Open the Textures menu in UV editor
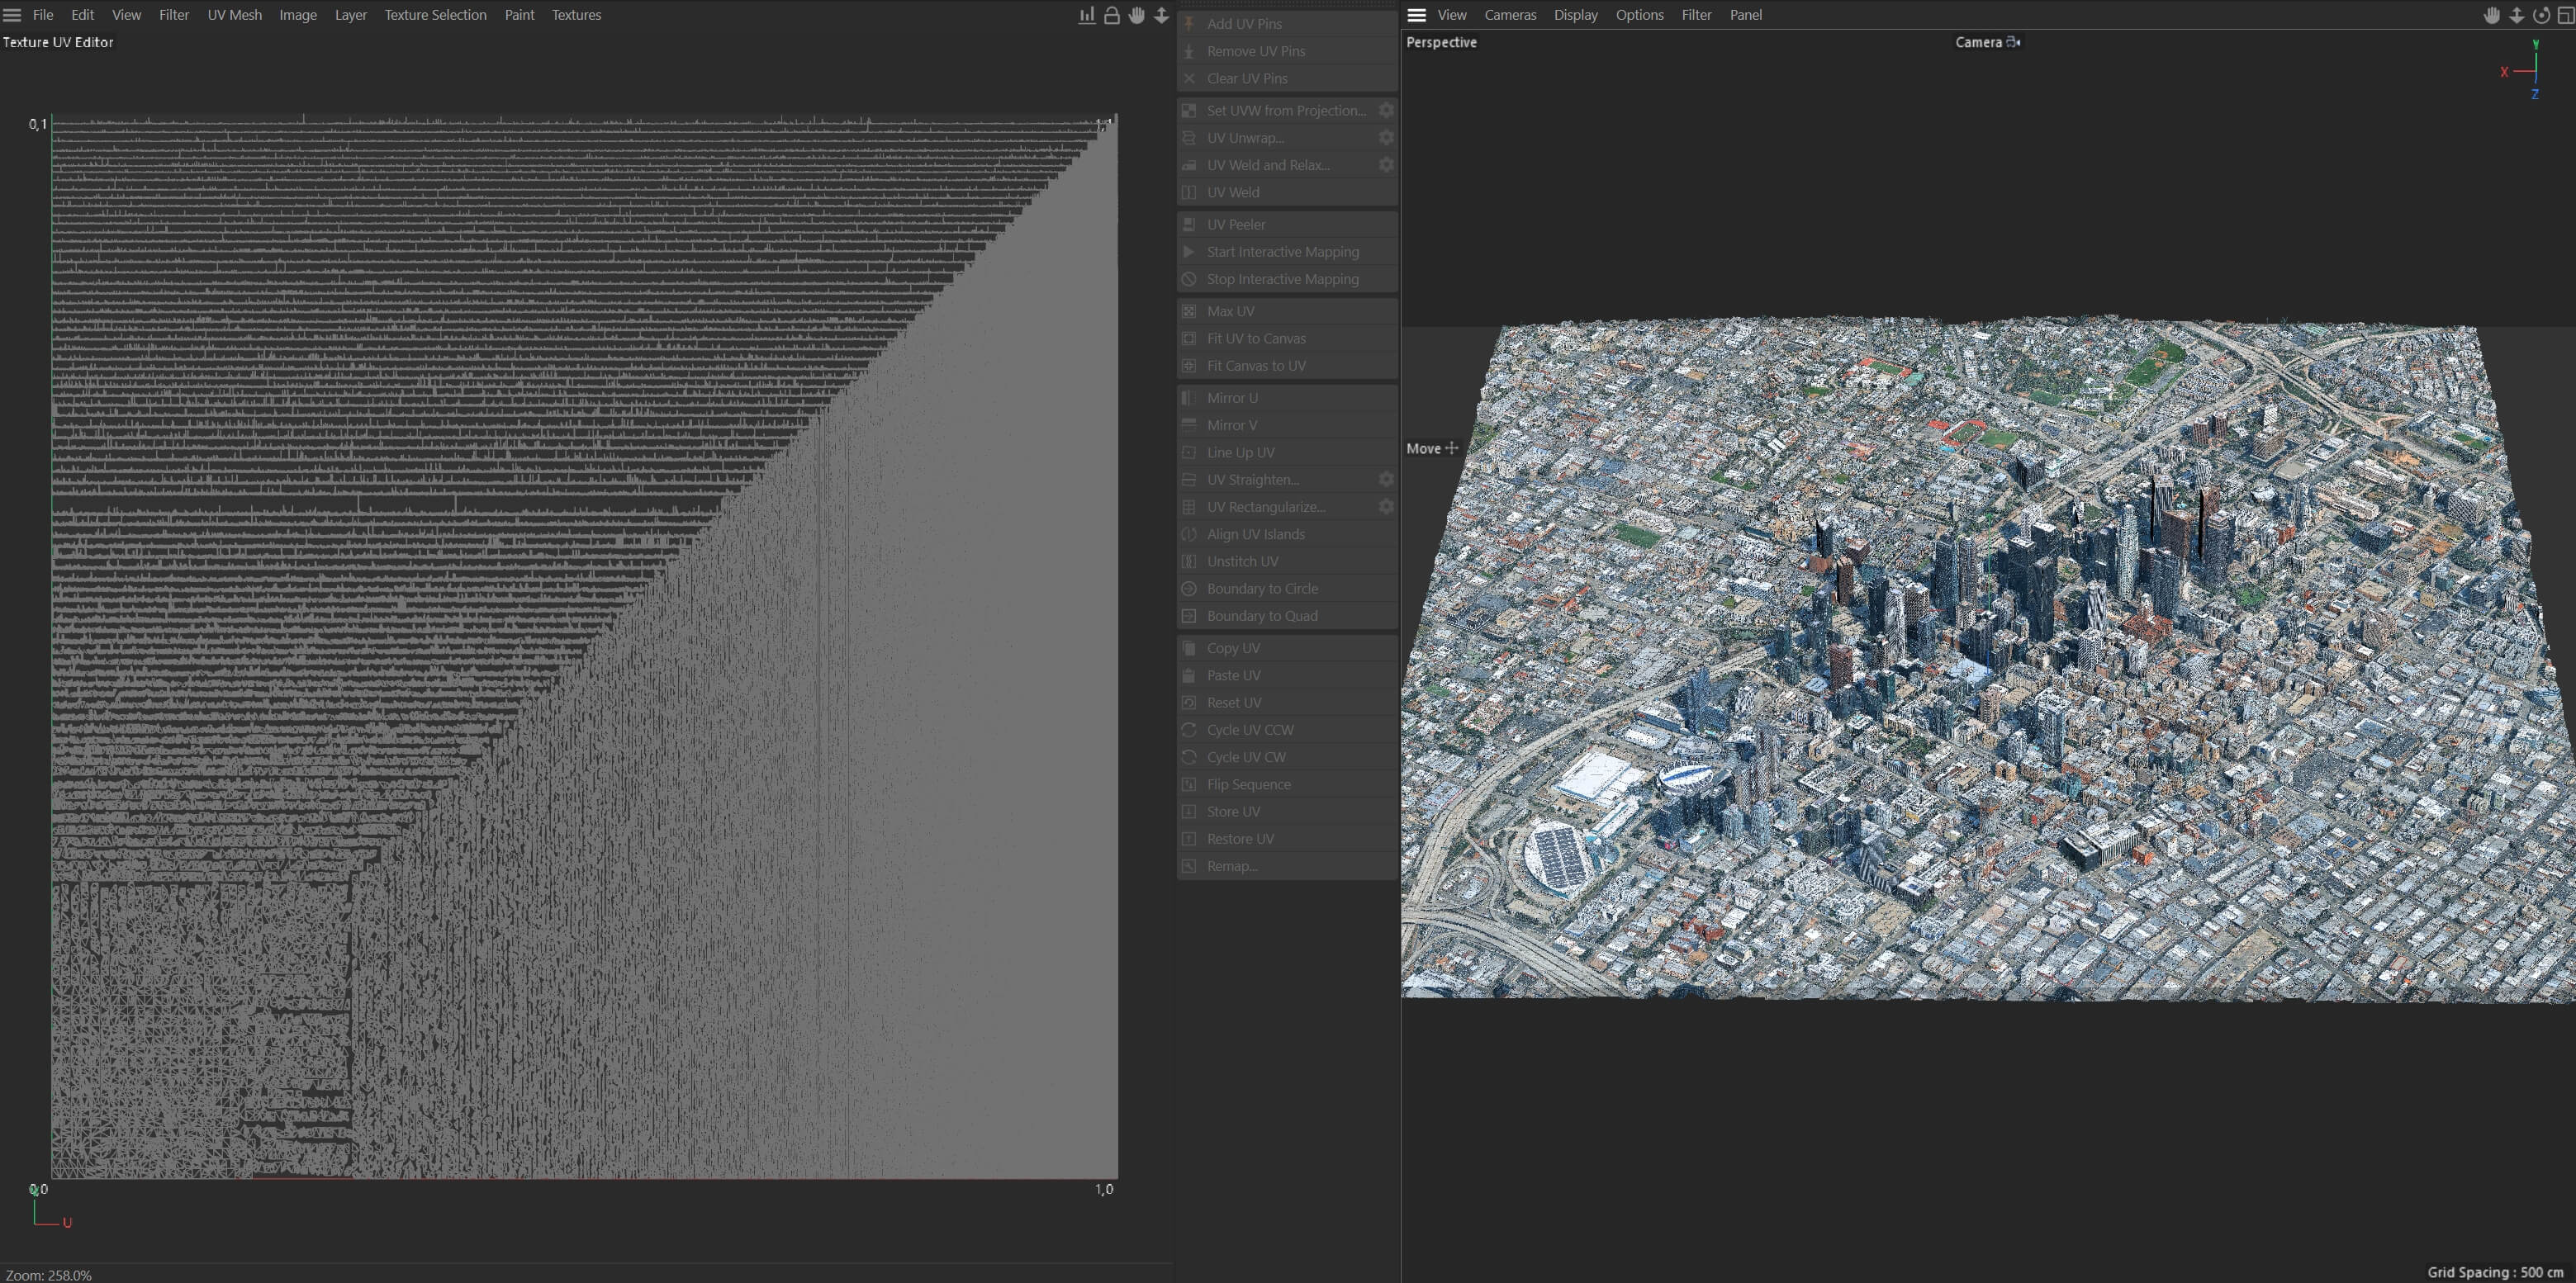This screenshot has width=2576, height=1283. point(576,15)
